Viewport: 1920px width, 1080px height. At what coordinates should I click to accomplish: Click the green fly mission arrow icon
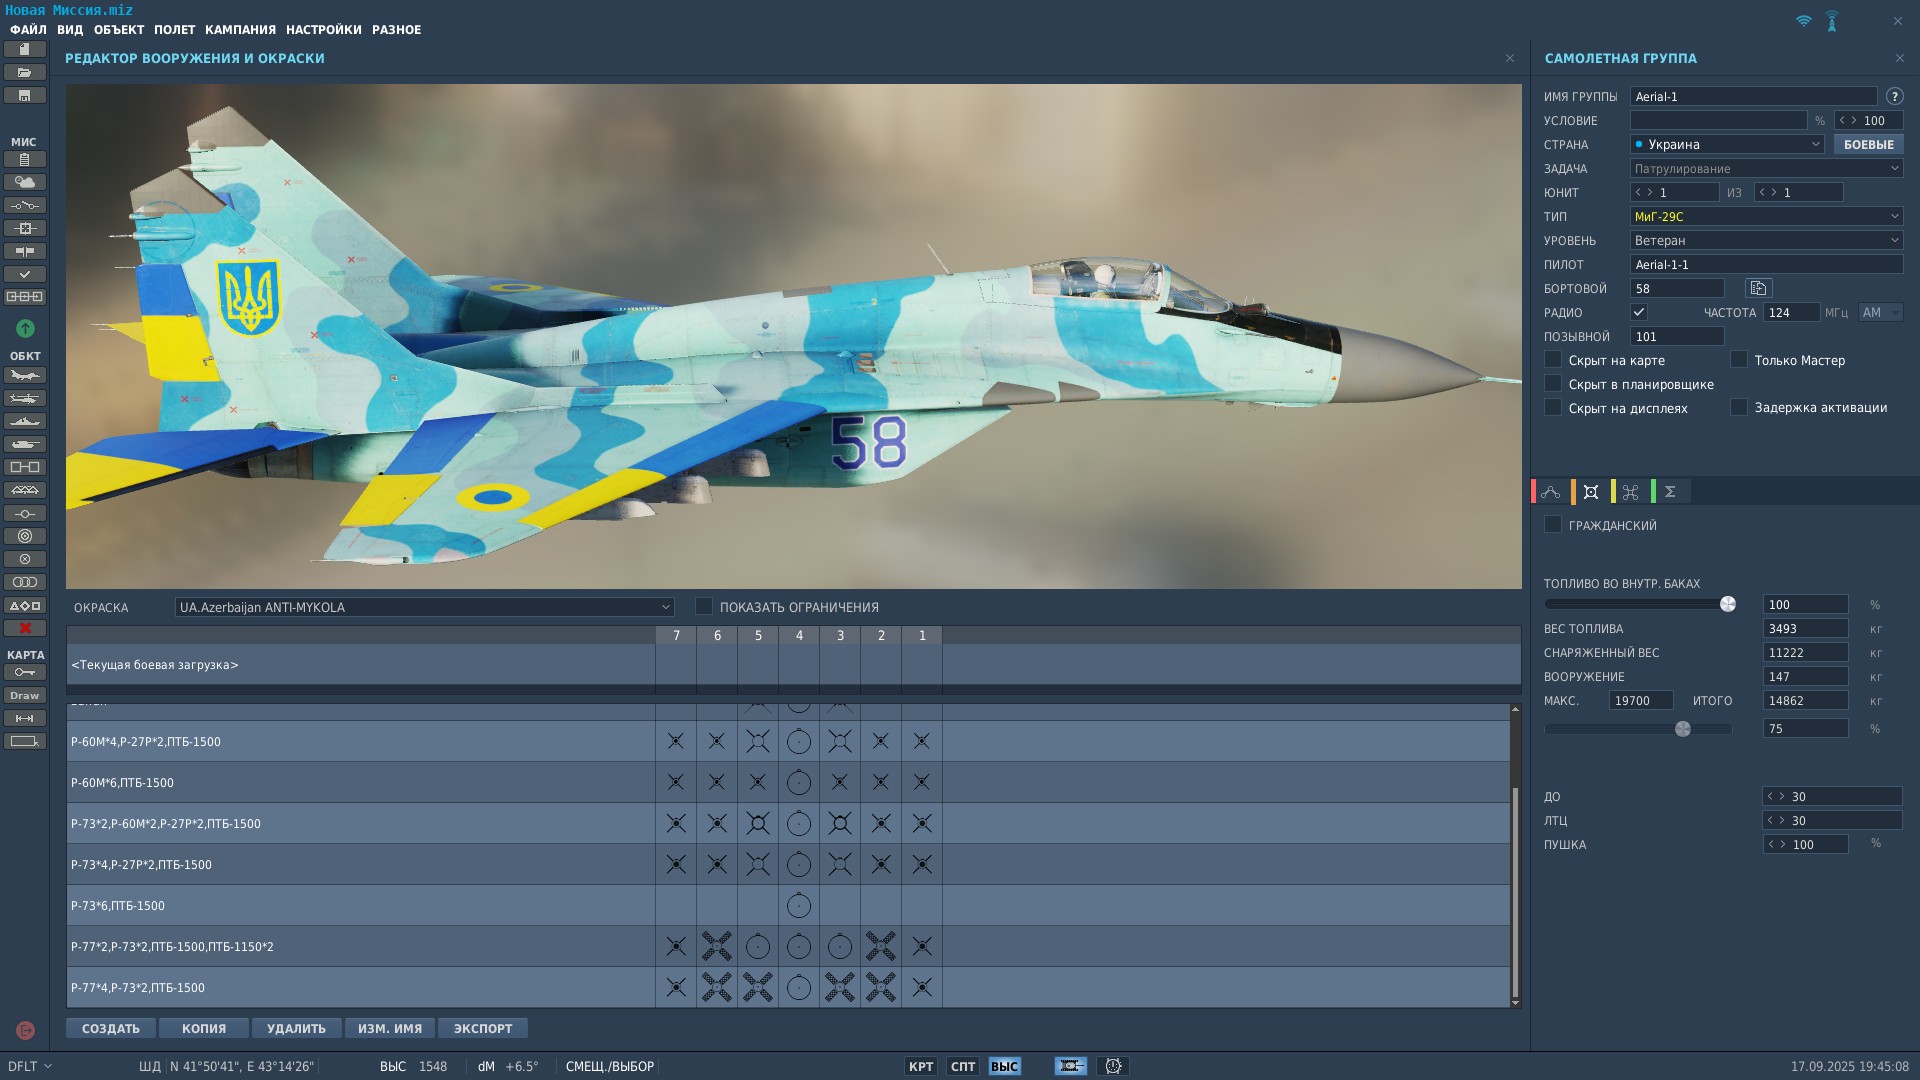pos(25,328)
